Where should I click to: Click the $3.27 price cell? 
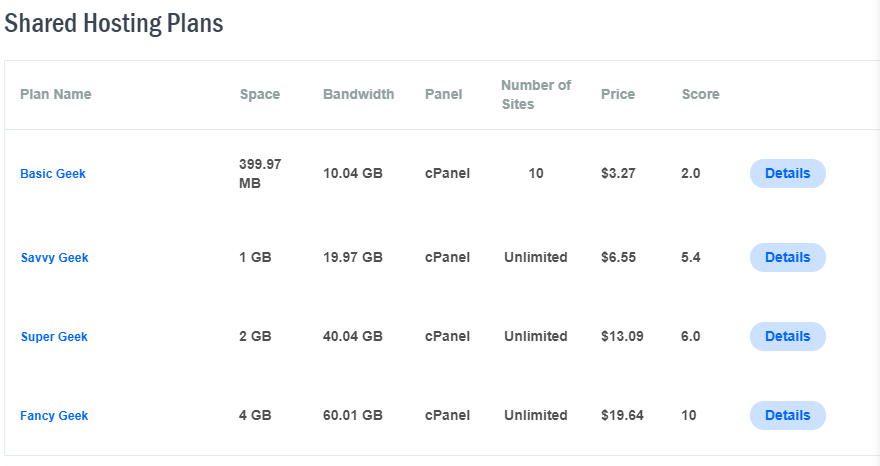click(x=618, y=173)
